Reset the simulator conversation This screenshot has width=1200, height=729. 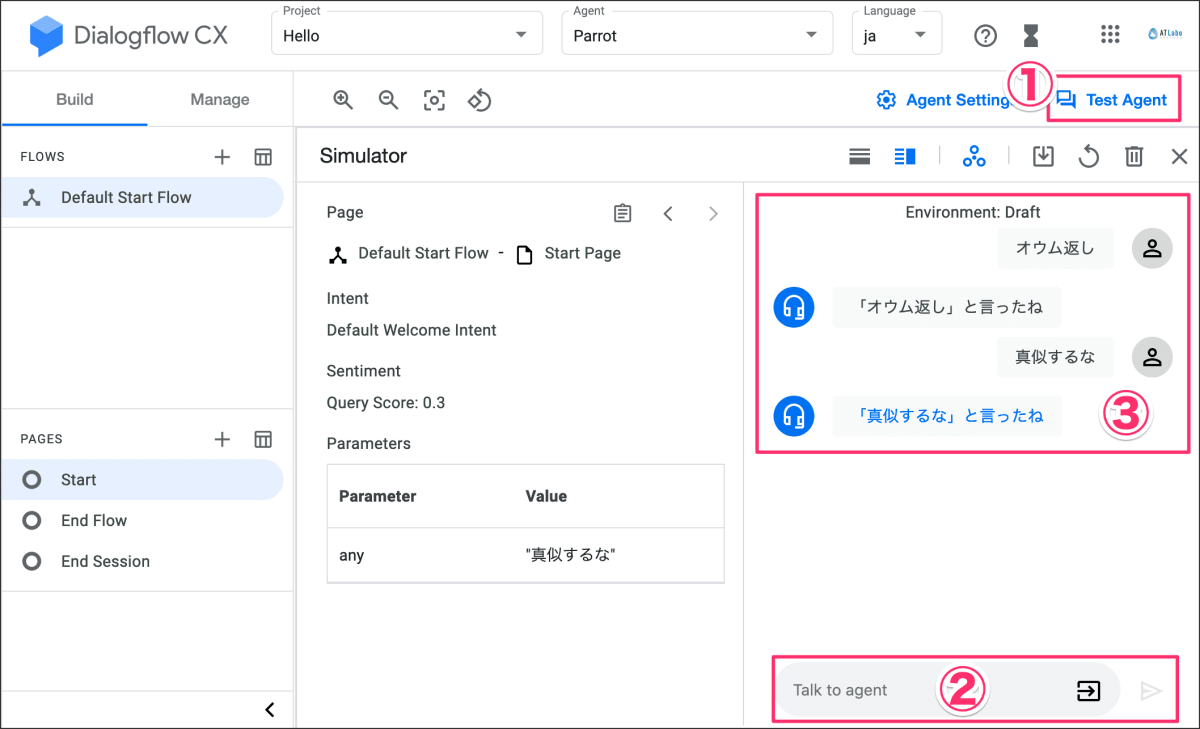(x=1089, y=156)
